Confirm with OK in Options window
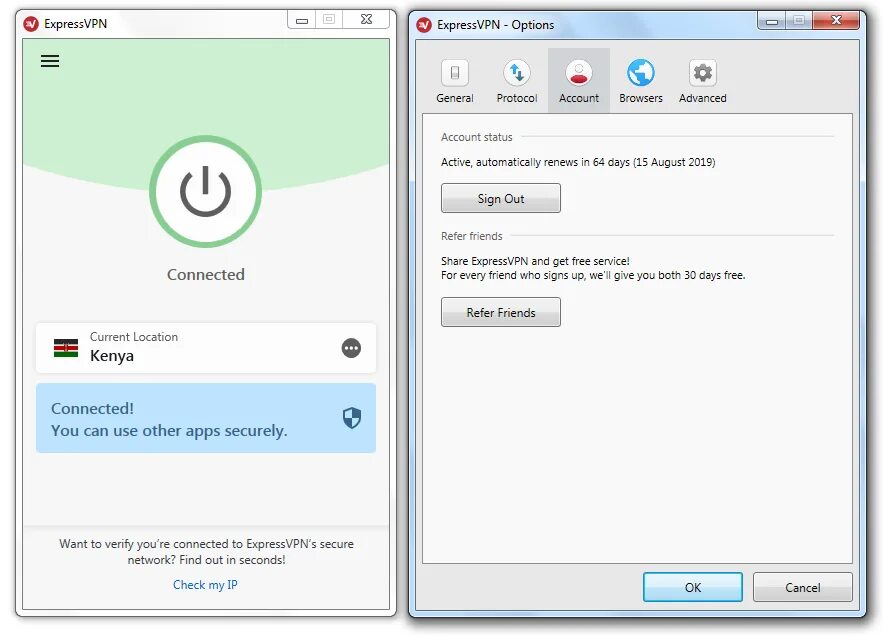Image resolution: width=883 pixels, height=636 pixels. [x=693, y=587]
